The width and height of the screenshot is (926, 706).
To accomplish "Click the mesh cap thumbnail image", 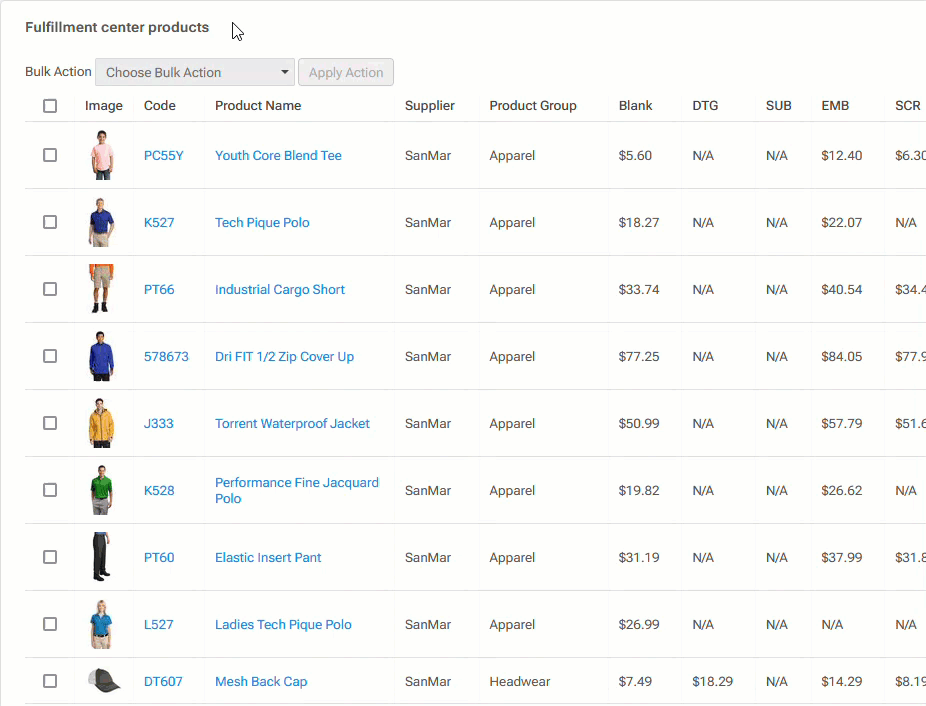I will pos(103,681).
